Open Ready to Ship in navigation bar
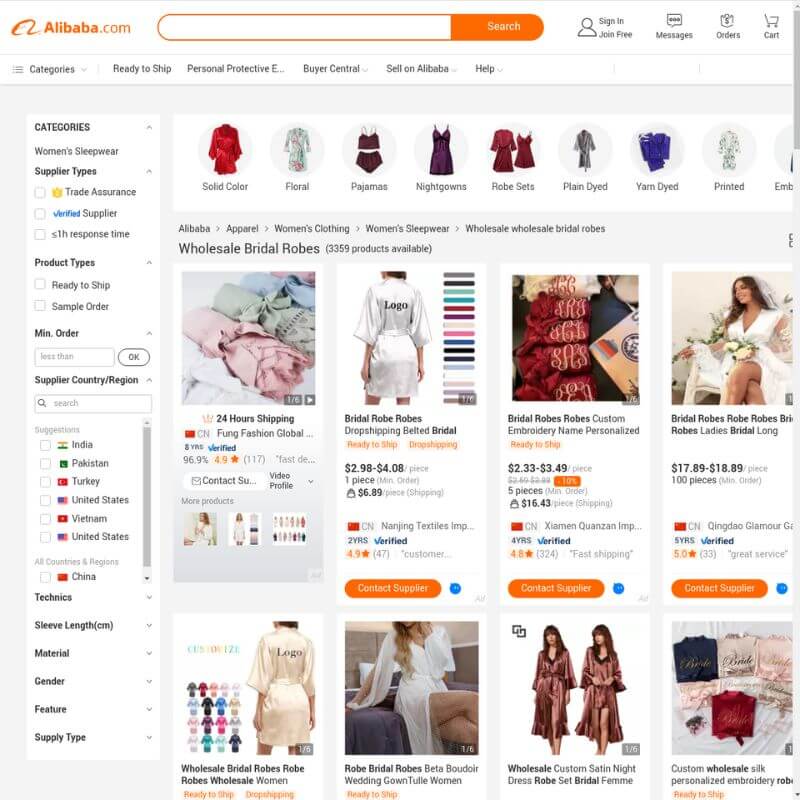The height and width of the screenshot is (800, 800). [x=142, y=69]
